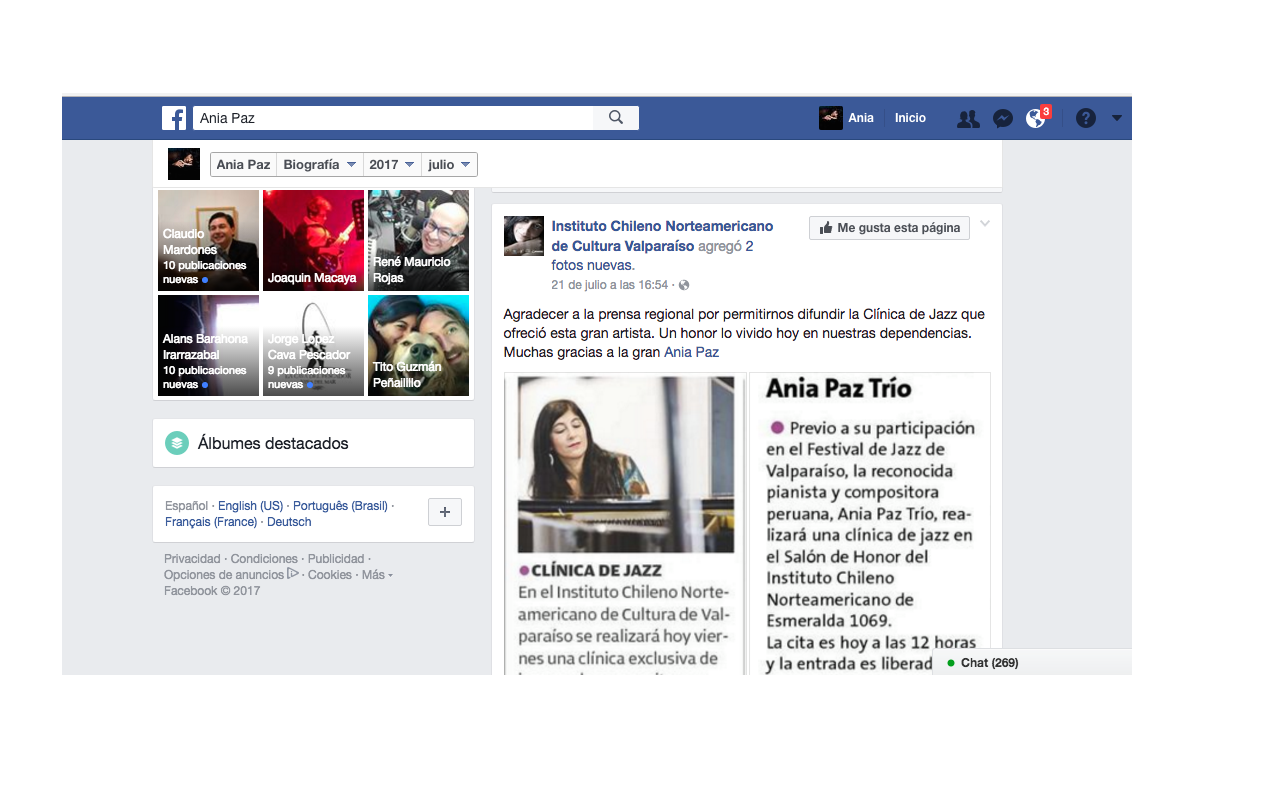Open the Publicidad footer link
The width and height of the screenshot is (1280, 800).
click(x=336, y=559)
